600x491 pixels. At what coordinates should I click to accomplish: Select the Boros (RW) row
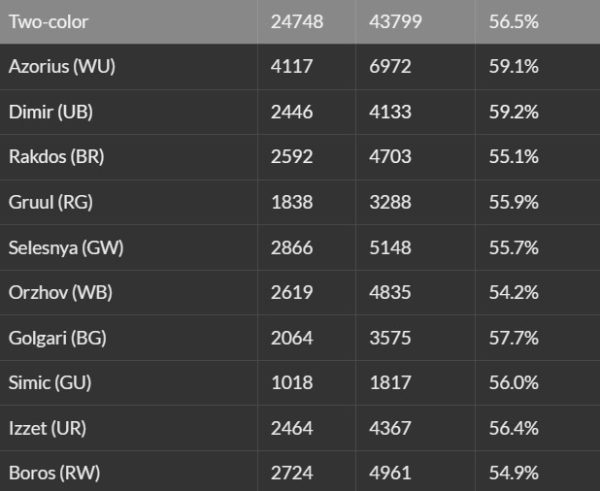(x=52, y=473)
